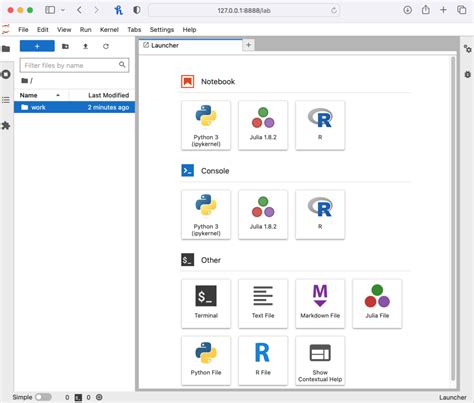
Task: Click the upload files icon
Action: pyautogui.click(x=85, y=46)
